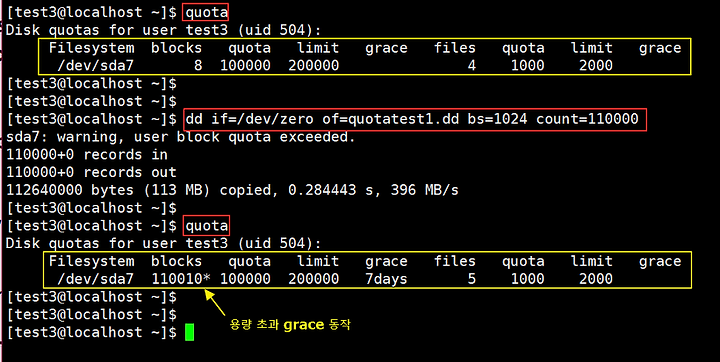
Task: Click "count=110000" in the dd command
Action: click(x=587, y=119)
